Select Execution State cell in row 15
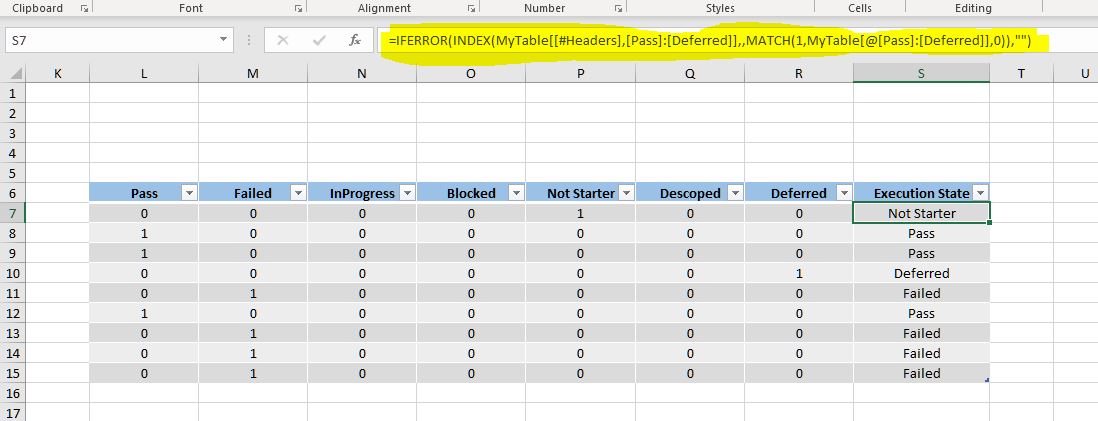This screenshot has height=421, width=1098. pyautogui.click(x=922, y=373)
